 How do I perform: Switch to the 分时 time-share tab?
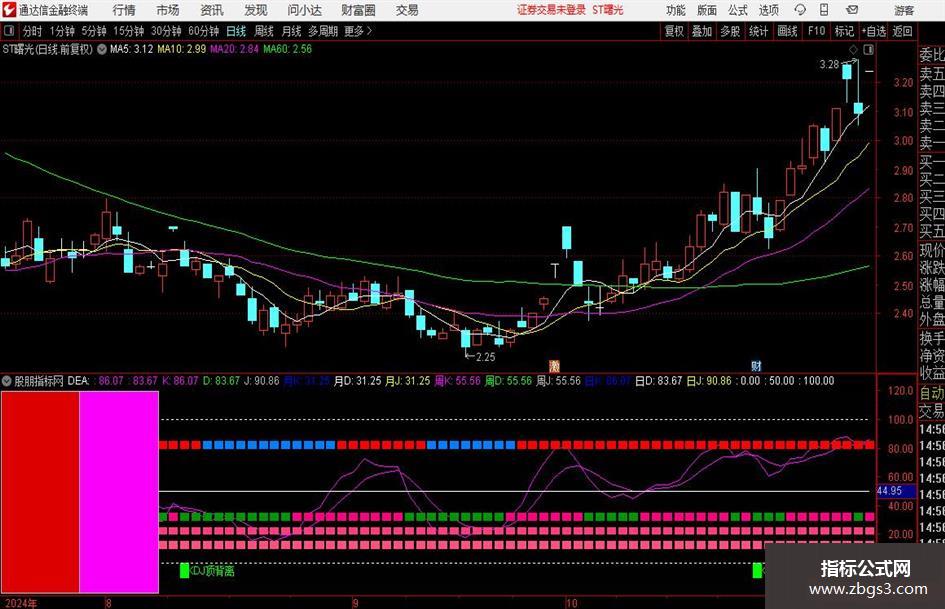point(32,31)
